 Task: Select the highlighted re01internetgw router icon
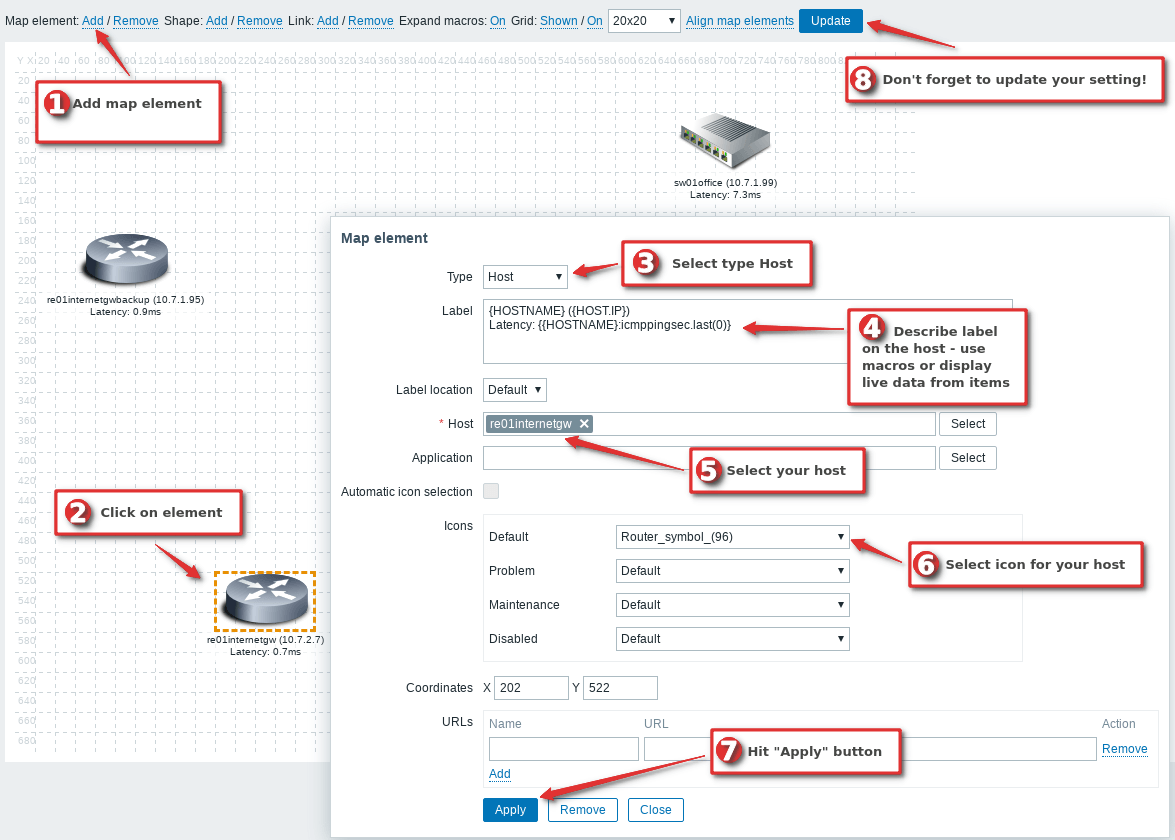pos(265,600)
